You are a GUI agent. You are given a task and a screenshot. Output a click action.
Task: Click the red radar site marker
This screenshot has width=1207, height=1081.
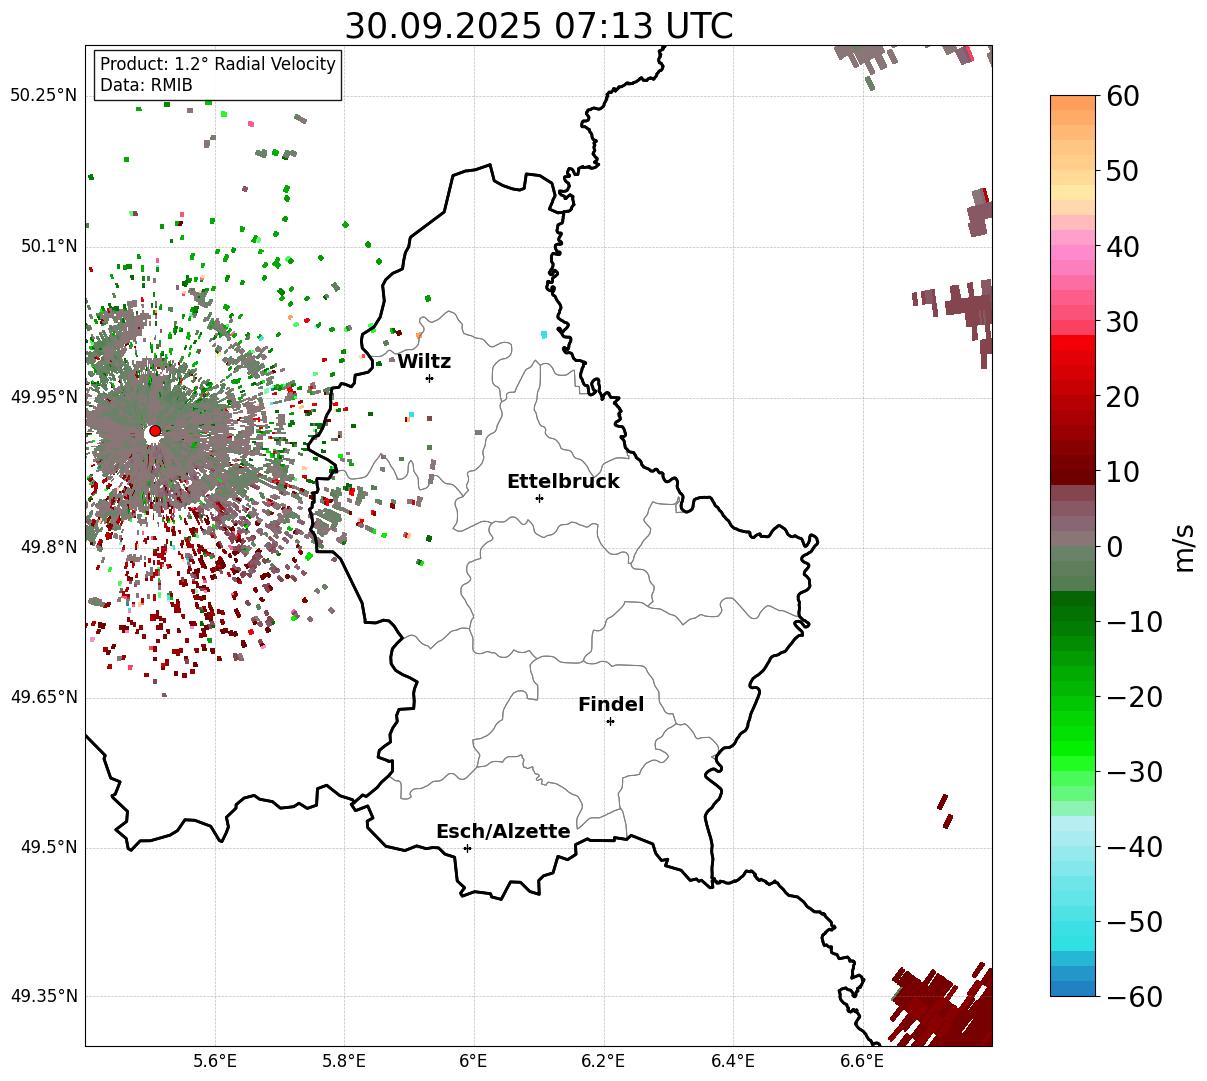click(155, 431)
